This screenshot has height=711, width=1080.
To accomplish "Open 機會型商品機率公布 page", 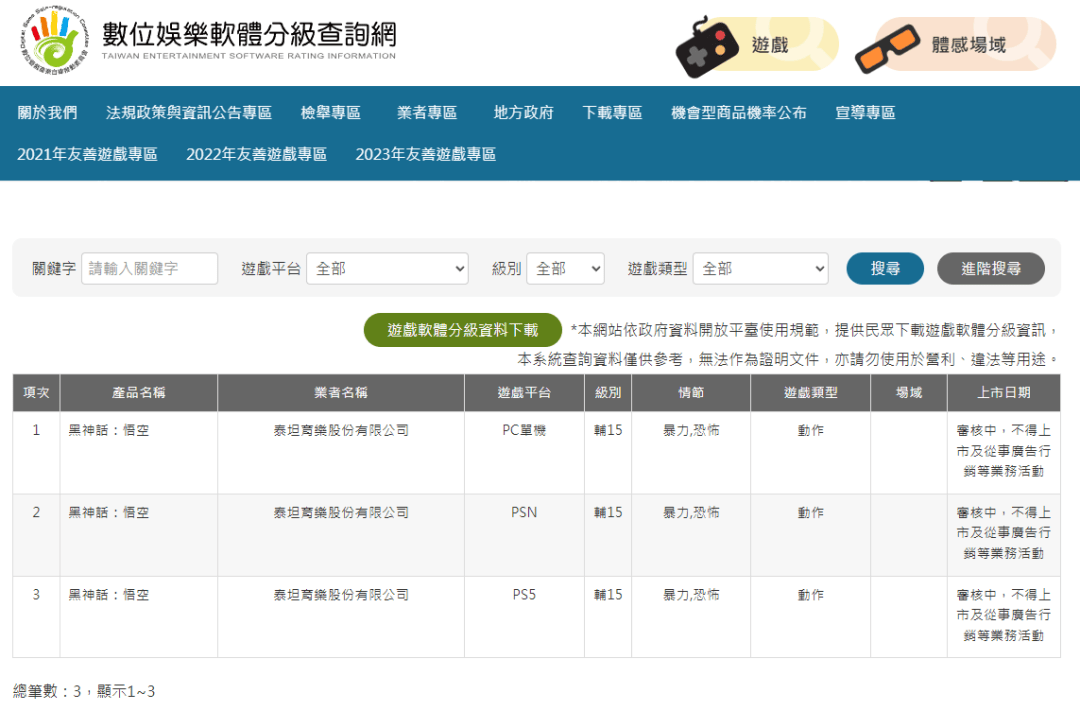I will 738,113.
